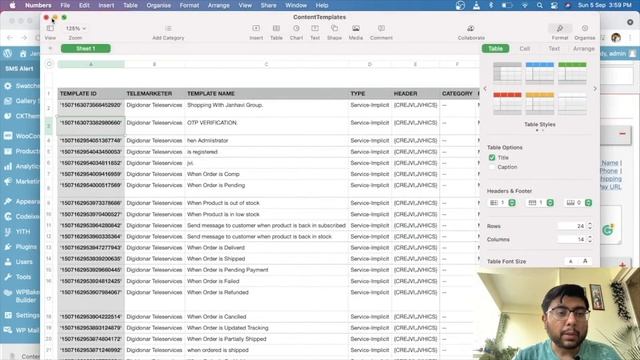Open the View toolbar button
640x360 pixels.
[50, 32]
